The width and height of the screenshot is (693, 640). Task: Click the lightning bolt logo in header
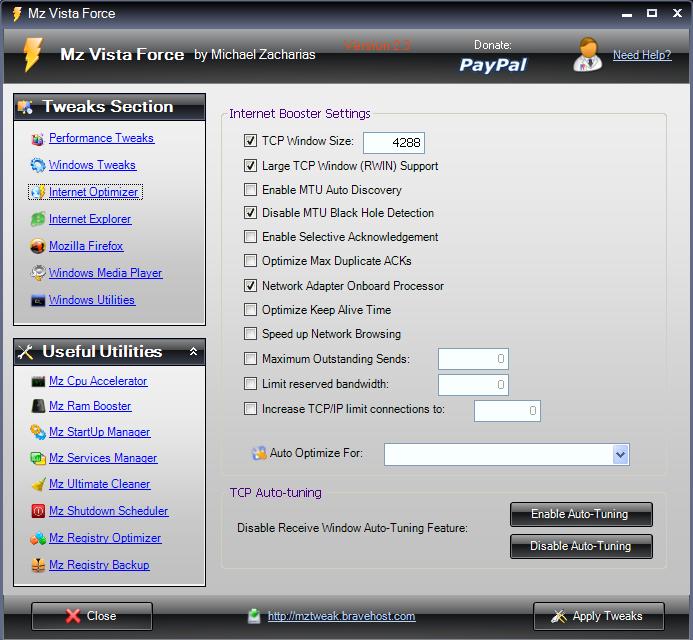[x=33, y=55]
